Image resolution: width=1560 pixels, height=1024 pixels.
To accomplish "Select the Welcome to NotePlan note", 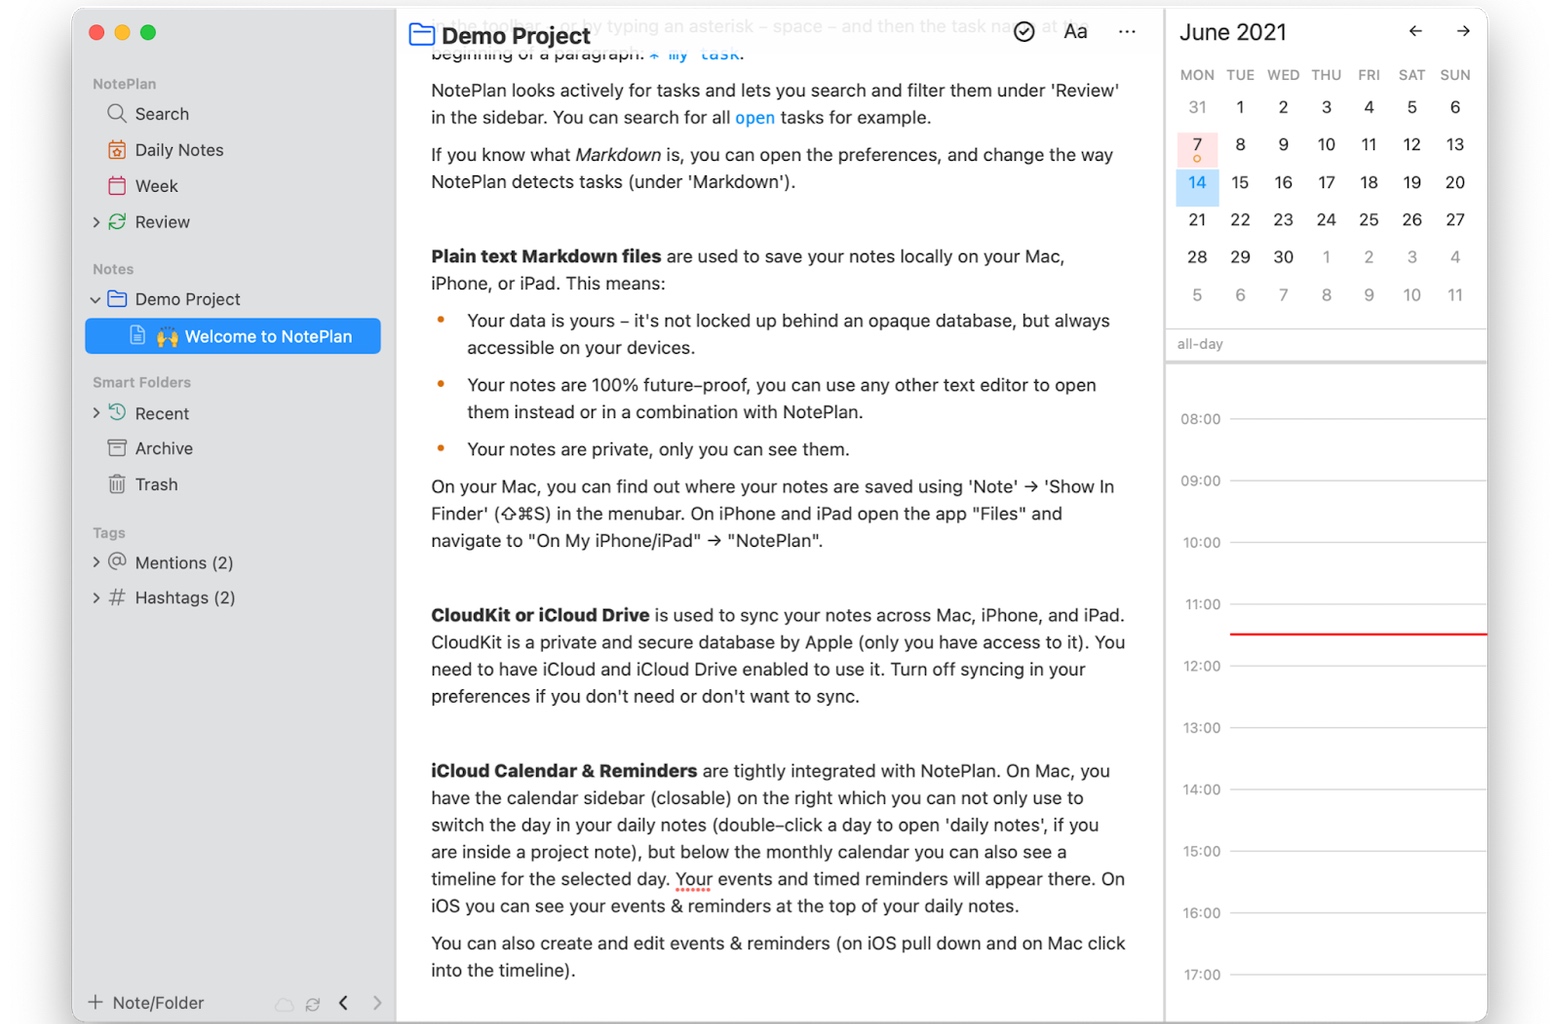I will click(267, 336).
